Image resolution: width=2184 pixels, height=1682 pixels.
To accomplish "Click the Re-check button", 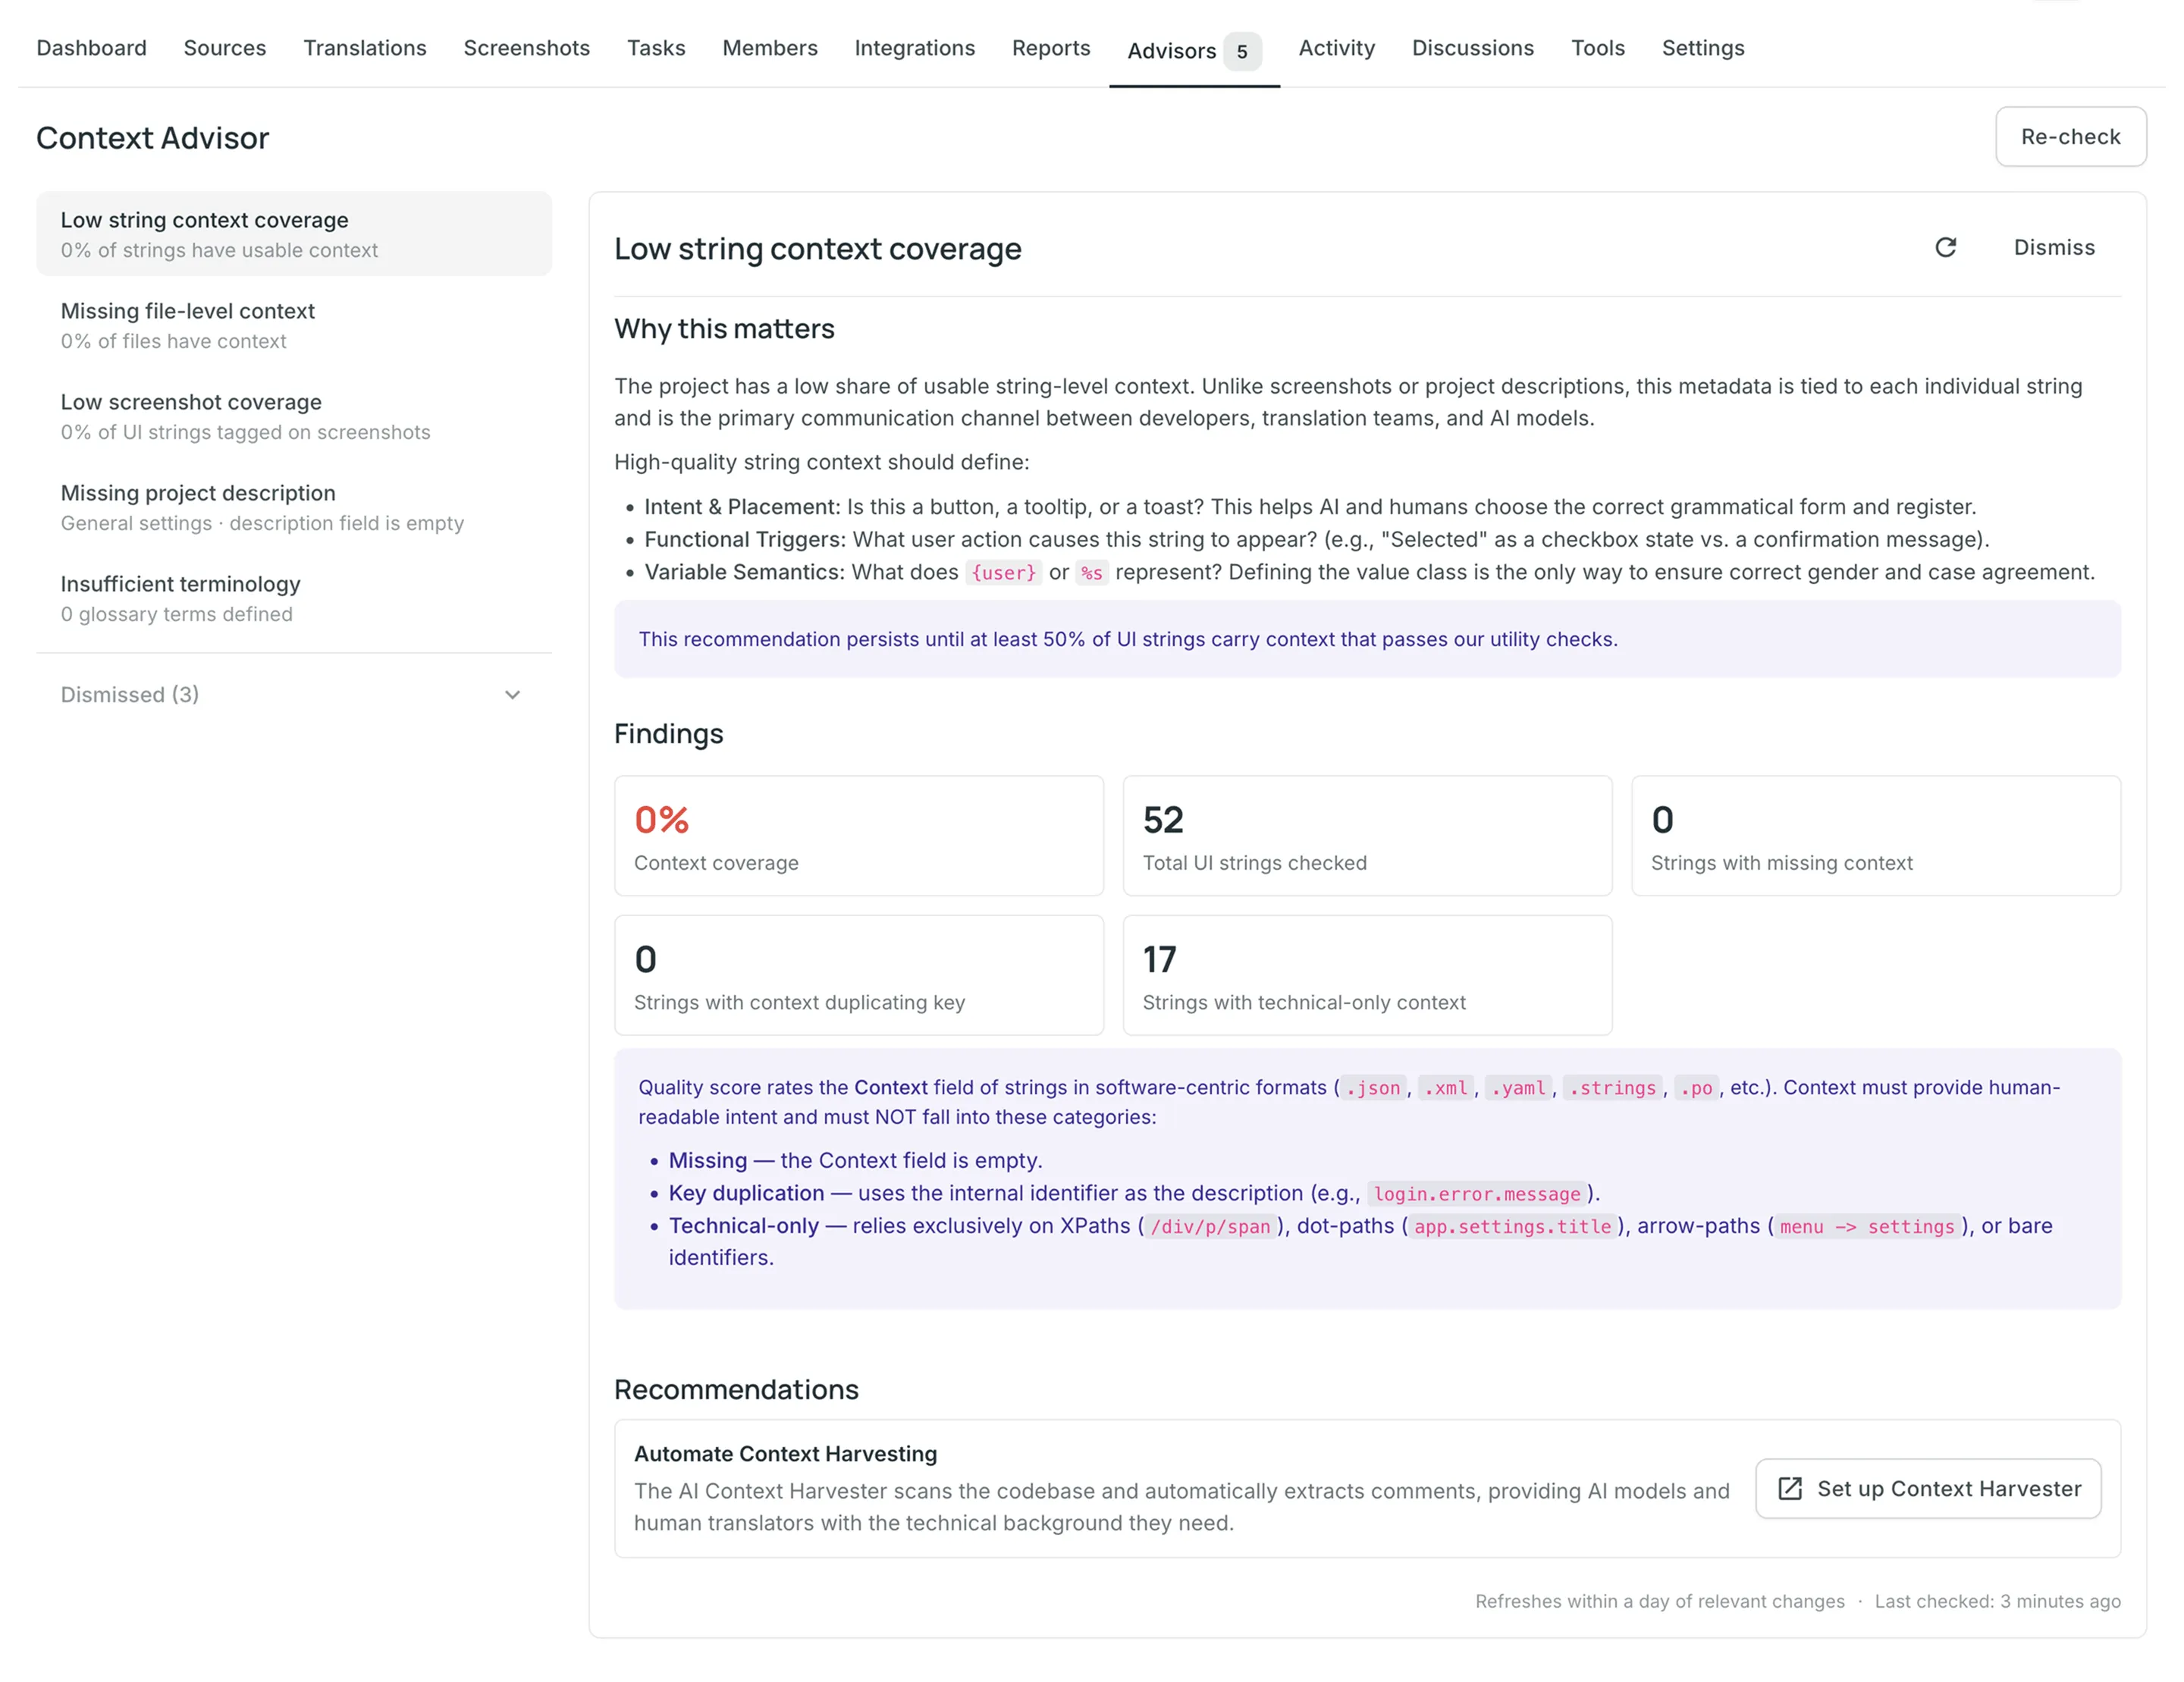I will click(x=2070, y=136).
